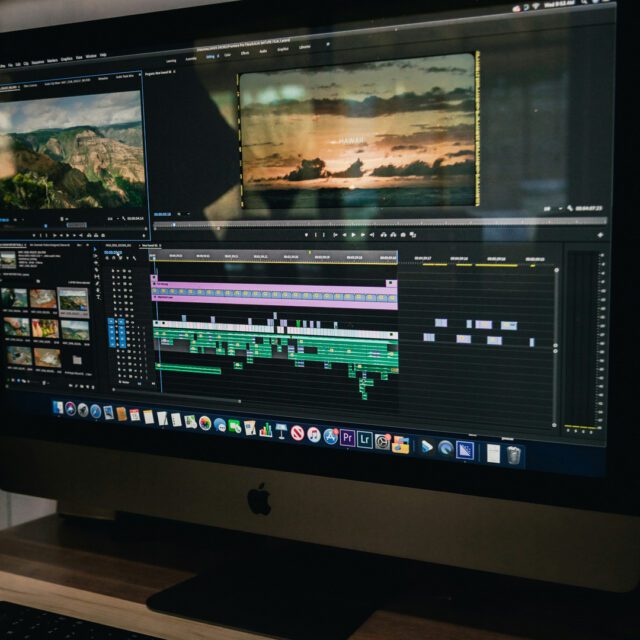This screenshot has height=640, width=640.
Task: Open Trash in the Dock
Action: point(514,455)
